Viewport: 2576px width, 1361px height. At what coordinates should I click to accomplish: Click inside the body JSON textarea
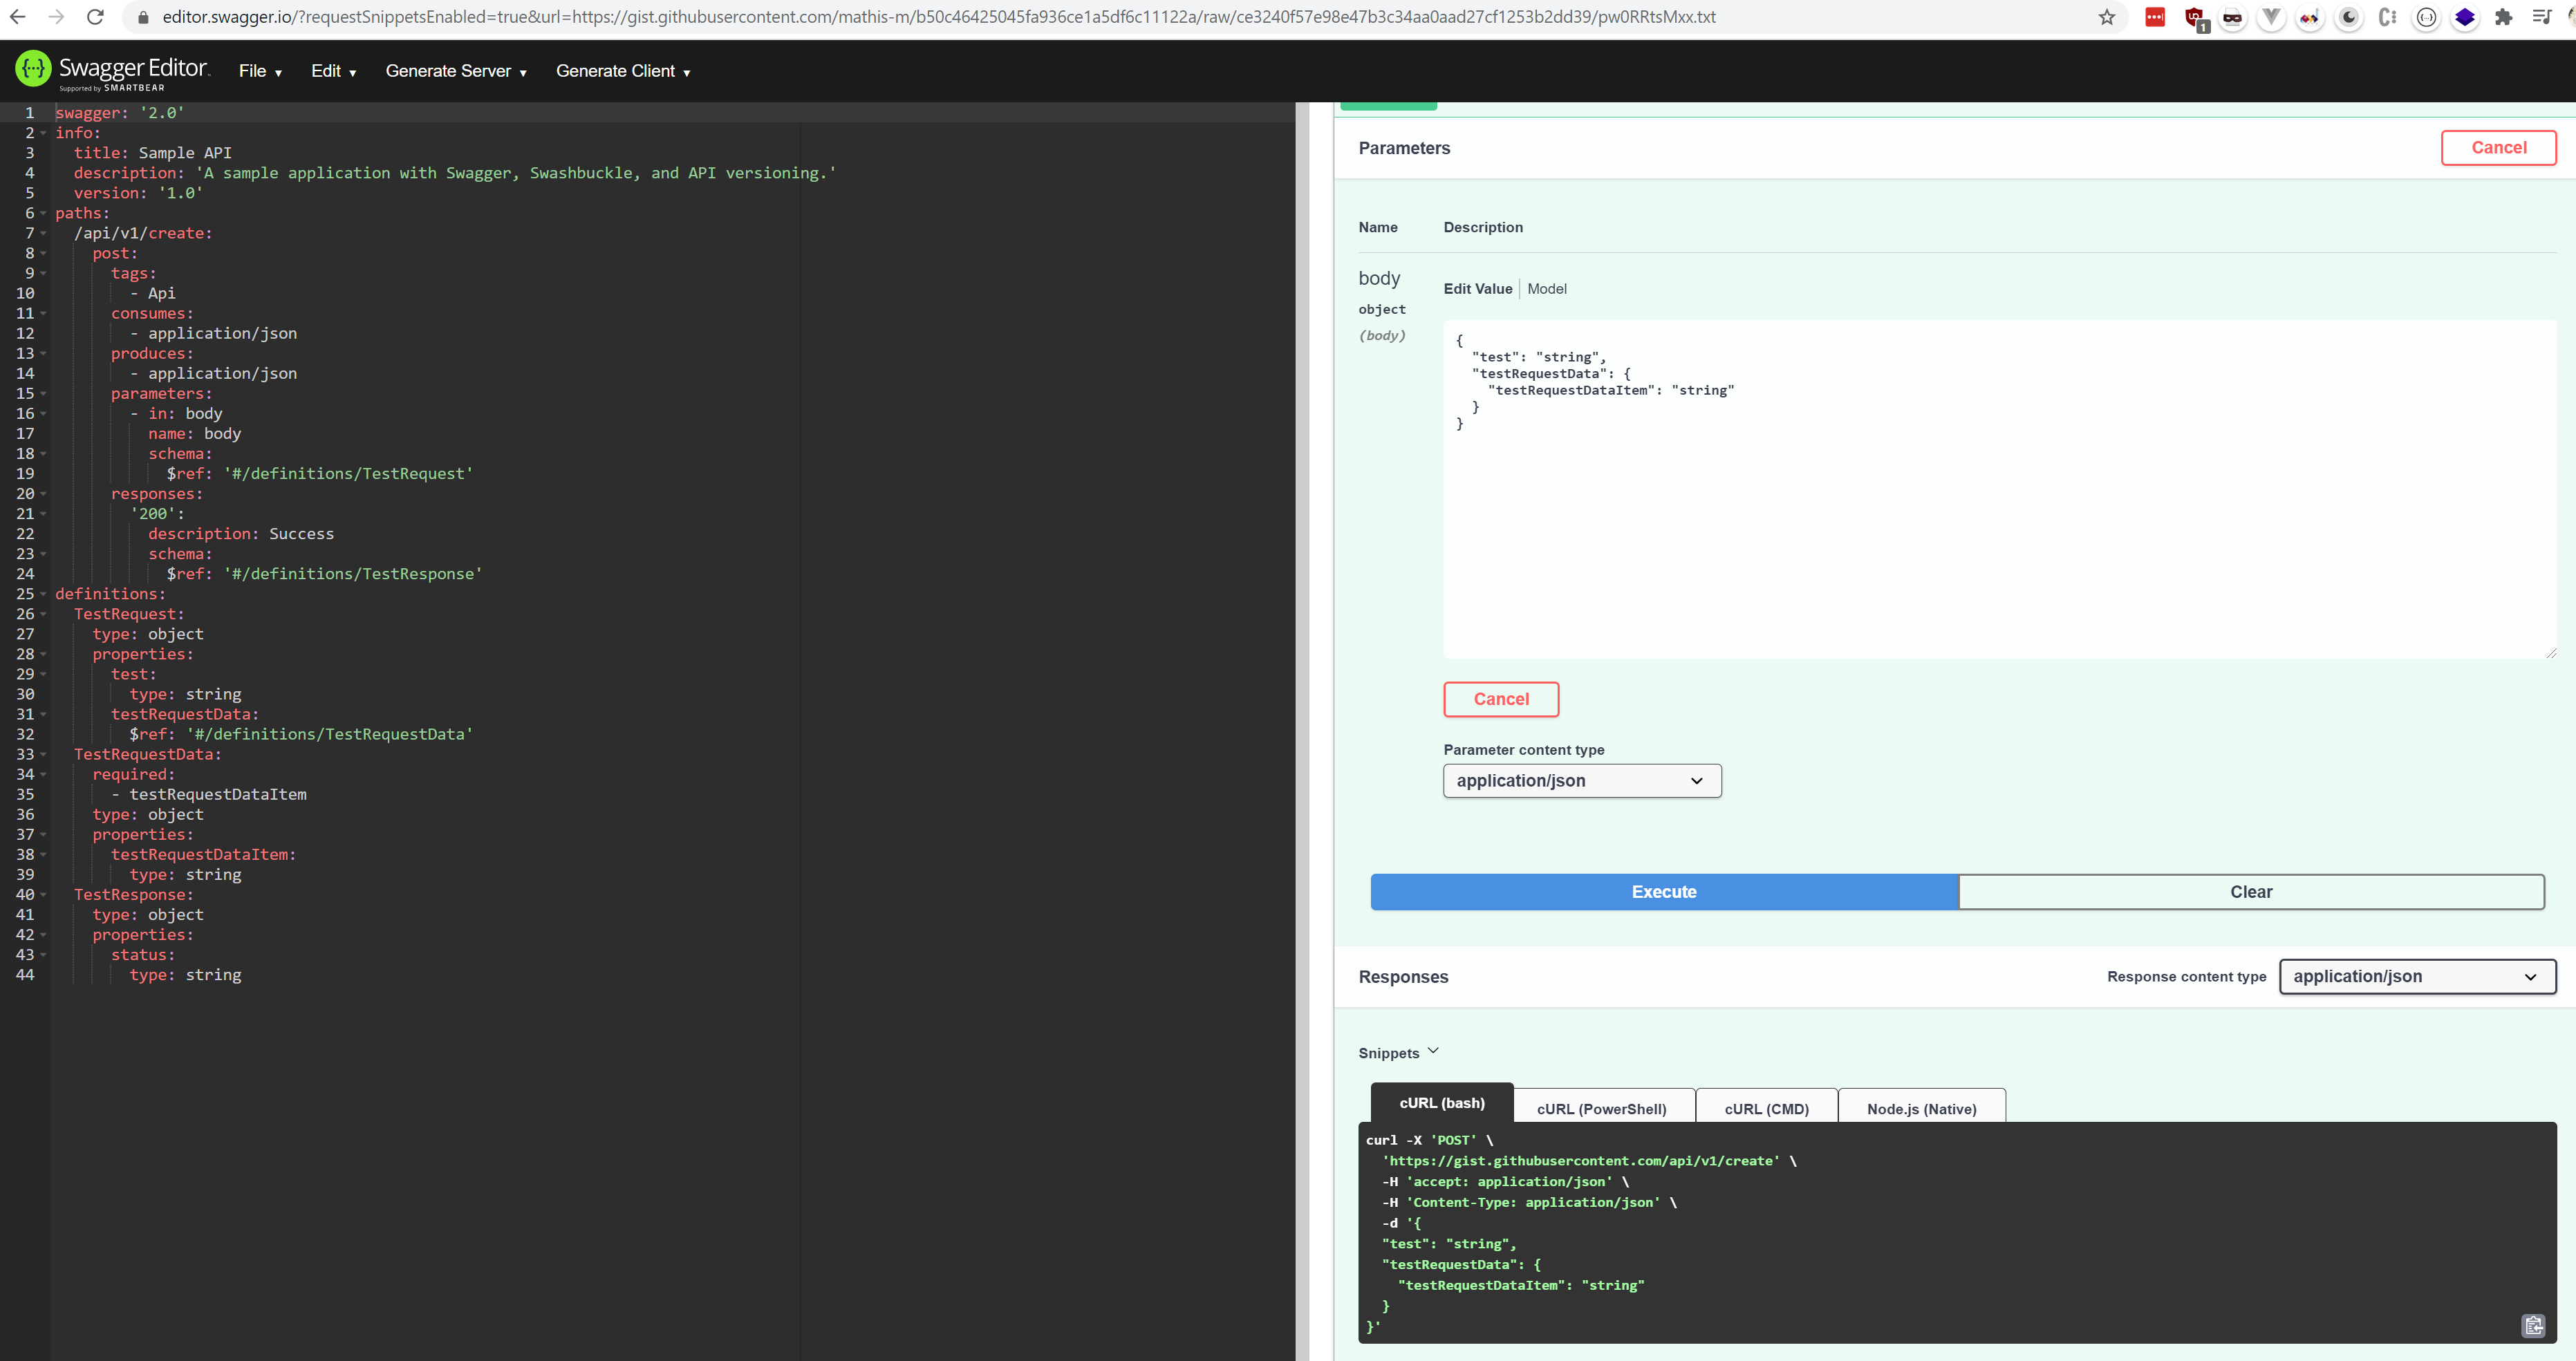tap(1998, 520)
